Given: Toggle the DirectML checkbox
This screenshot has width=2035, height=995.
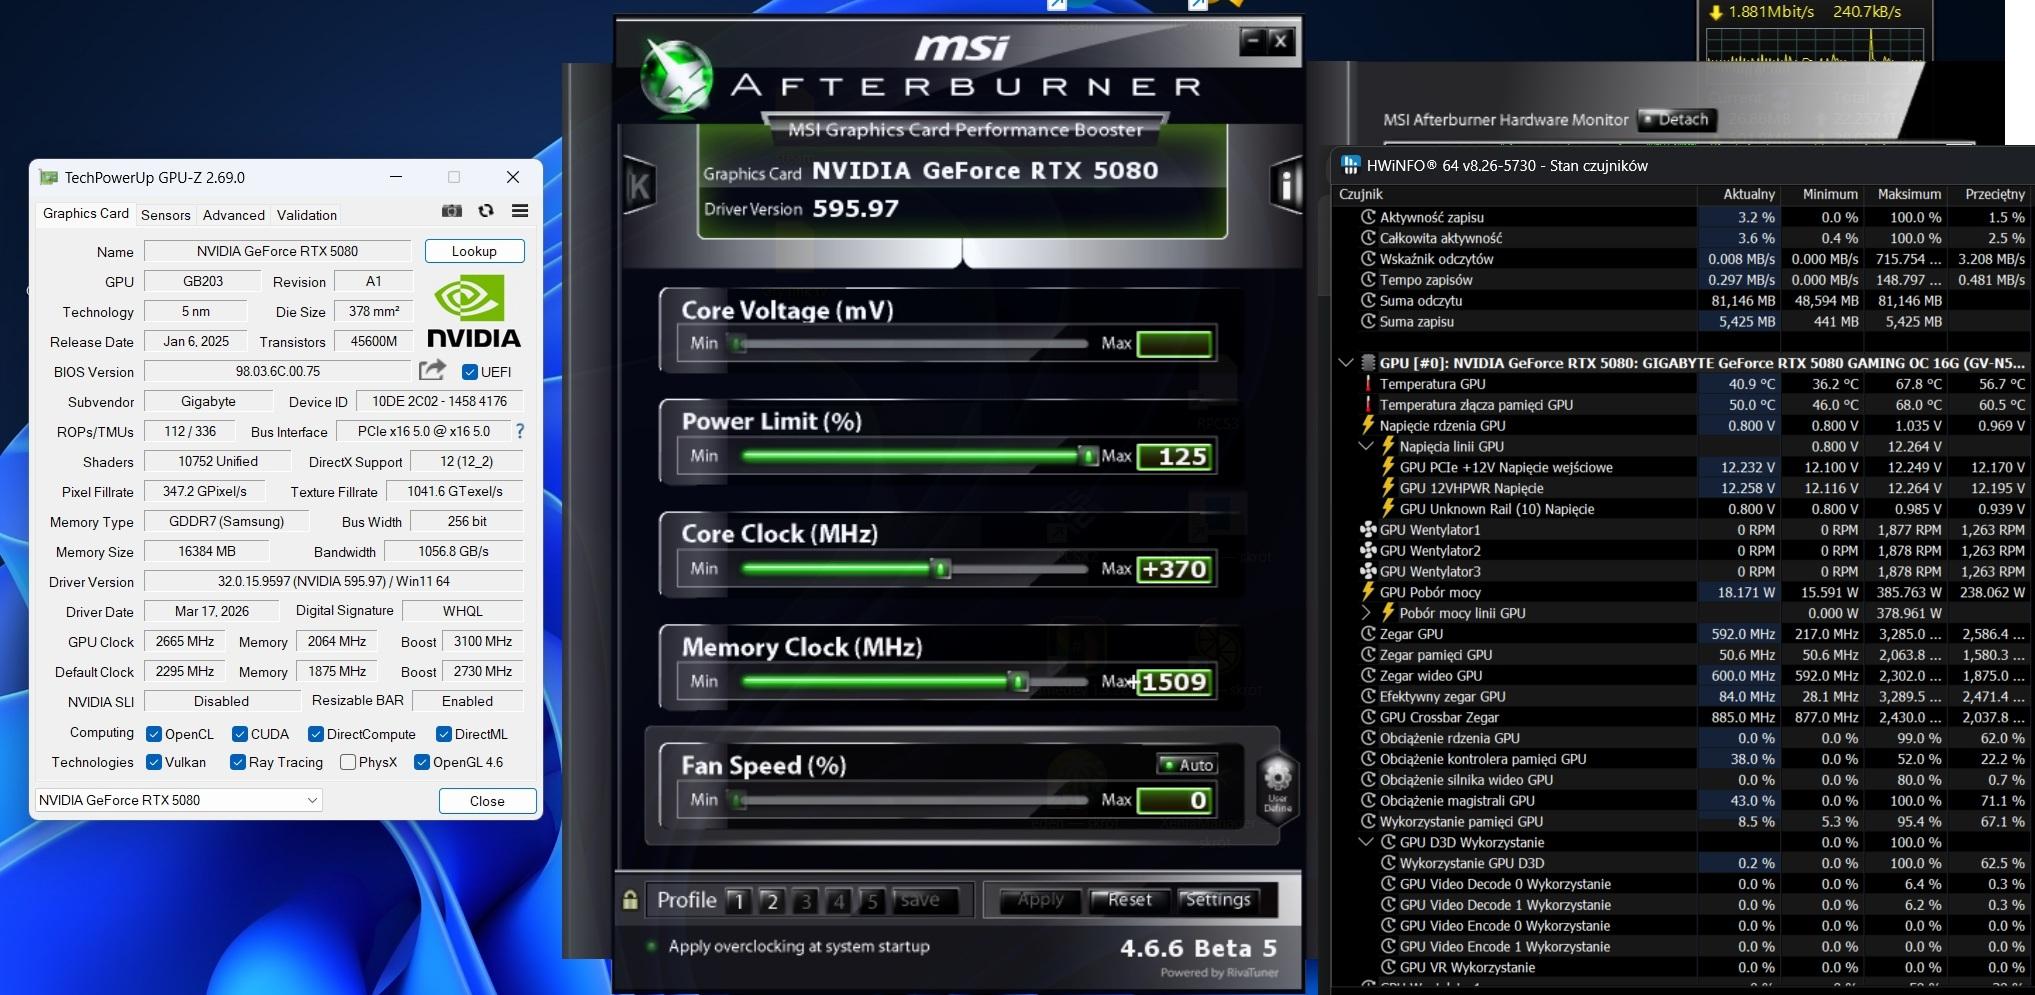Looking at the screenshot, I should pyautogui.click(x=444, y=734).
